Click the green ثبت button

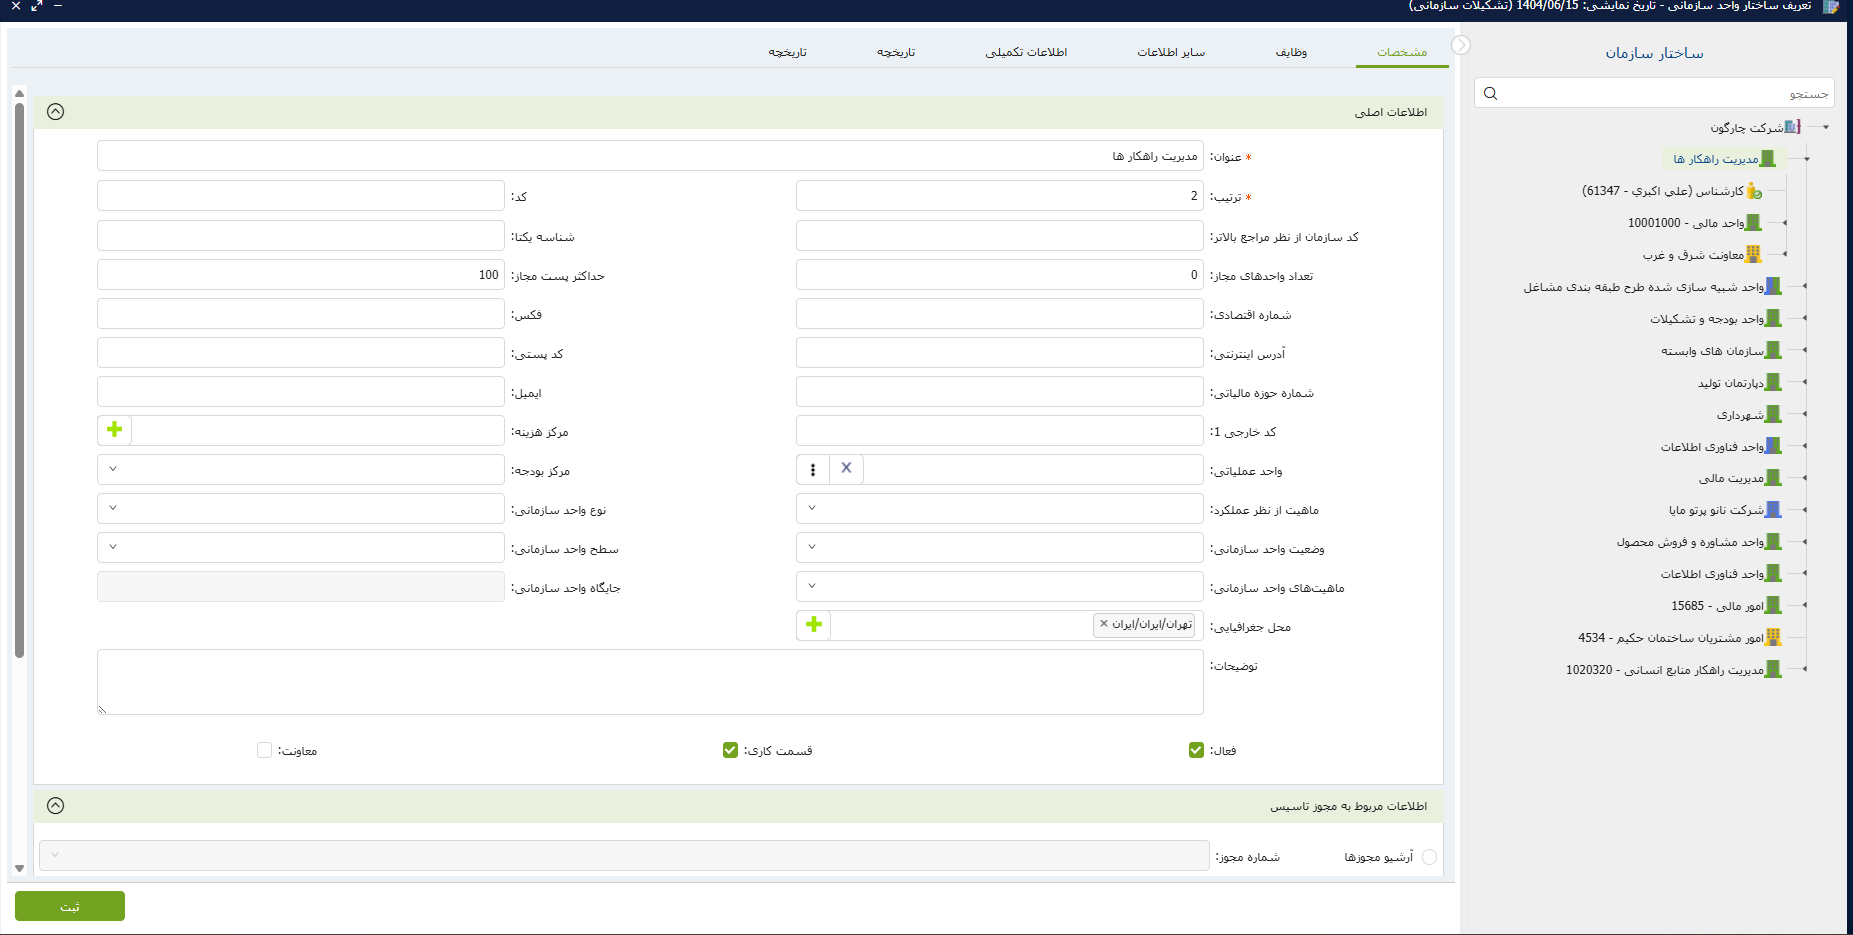coord(70,906)
